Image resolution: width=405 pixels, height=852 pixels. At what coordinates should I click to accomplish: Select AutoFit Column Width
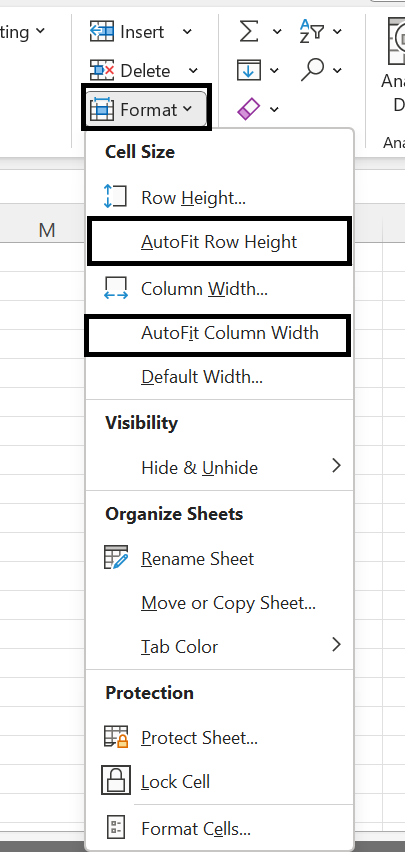click(218, 333)
